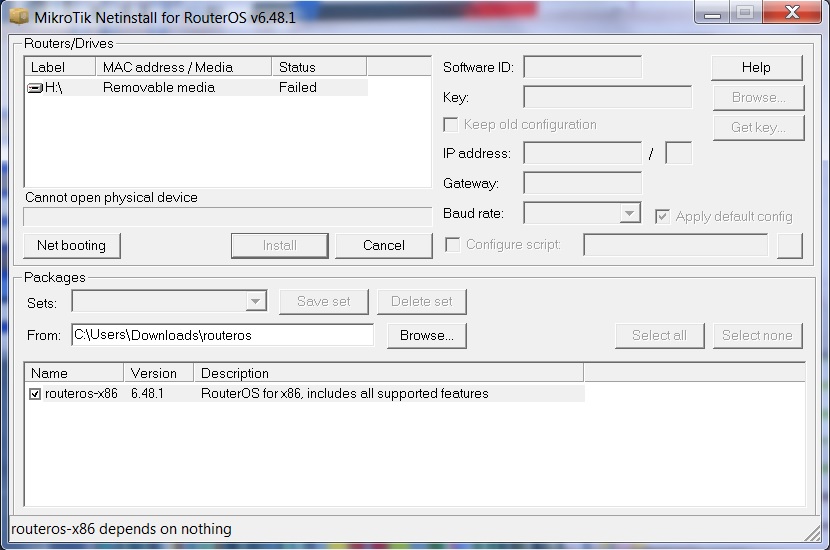Image resolution: width=830 pixels, height=550 pixels.
Task: Click the Install button
Action: pyautogui.click(x=279, y=246)
